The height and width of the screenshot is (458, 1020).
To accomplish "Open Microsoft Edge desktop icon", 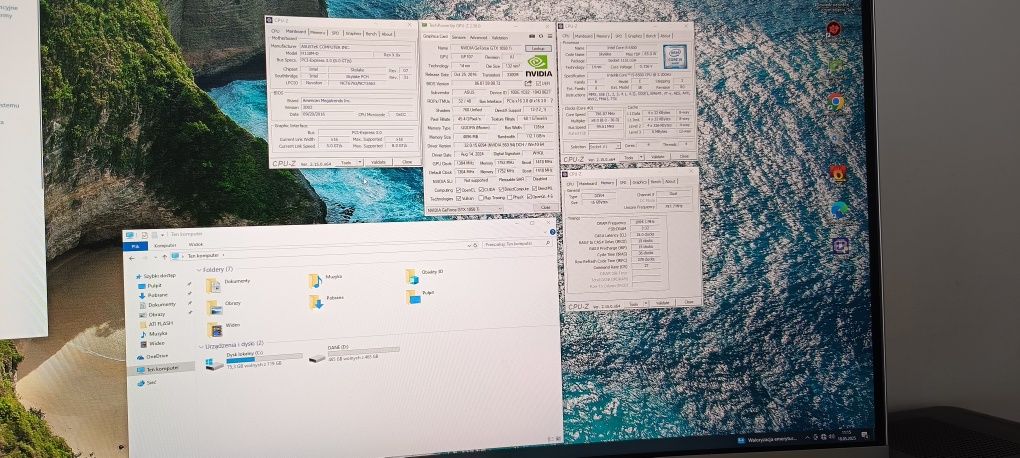I will [x=840, y=209].
